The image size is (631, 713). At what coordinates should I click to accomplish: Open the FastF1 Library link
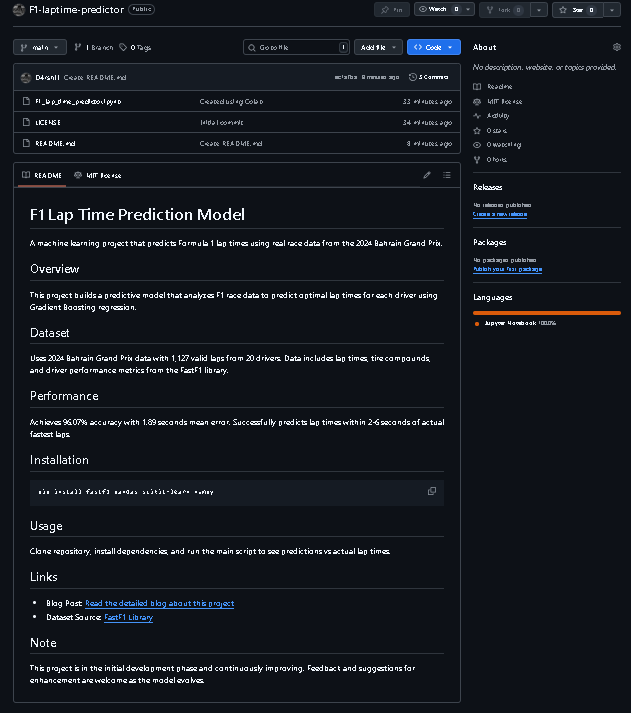[x=129, y=618]
